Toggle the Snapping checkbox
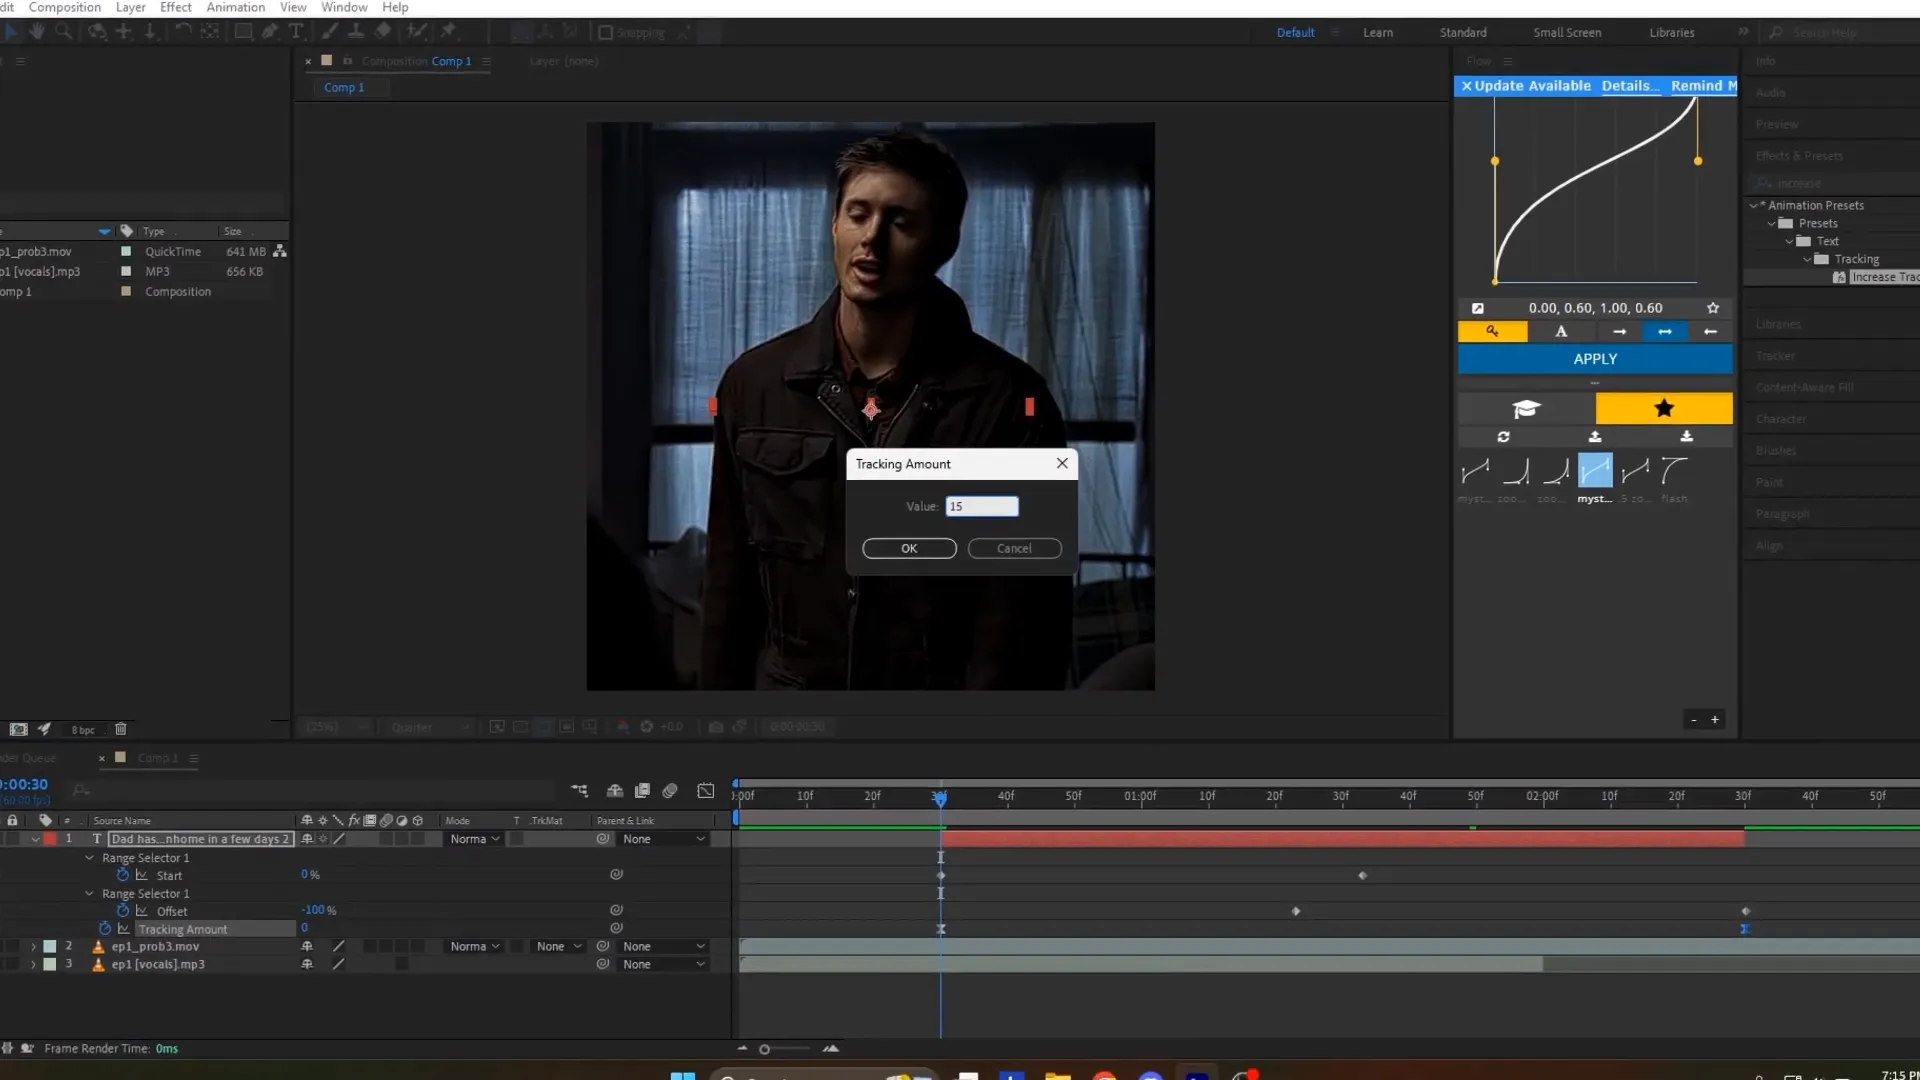 click(605, 32)
